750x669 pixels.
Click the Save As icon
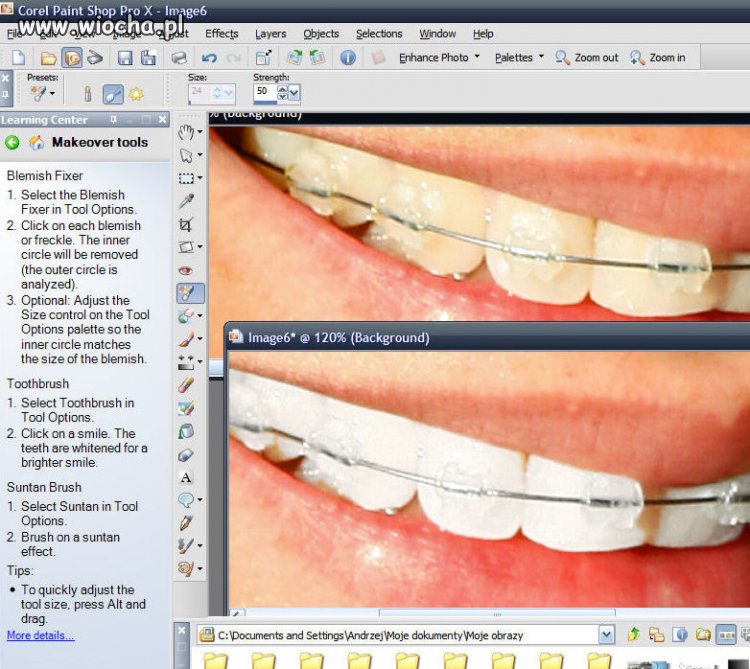[x=149, y=57]
